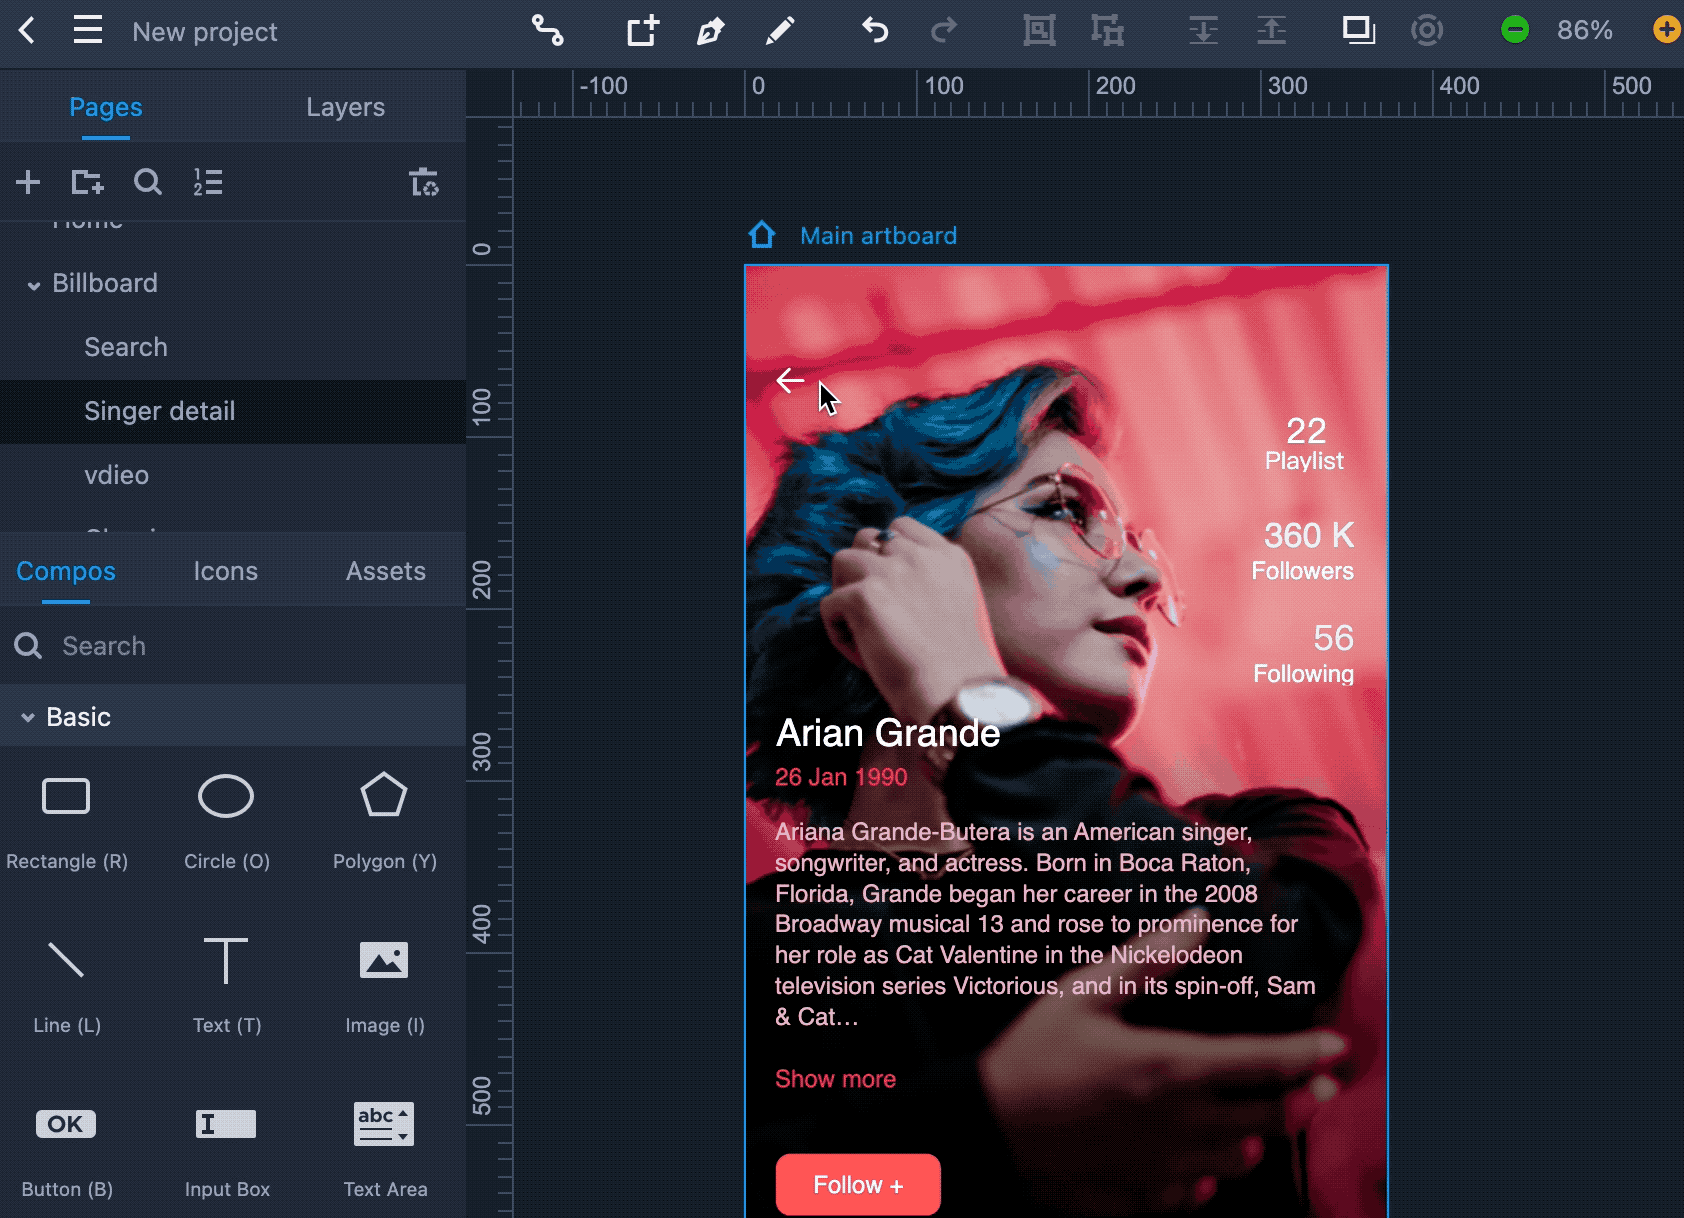Screen dimensions: 1684x1218
Task: Select the Ariana Grande-Butera biography paragraph
Action: pyautogui.click(x=1045, y=924)
